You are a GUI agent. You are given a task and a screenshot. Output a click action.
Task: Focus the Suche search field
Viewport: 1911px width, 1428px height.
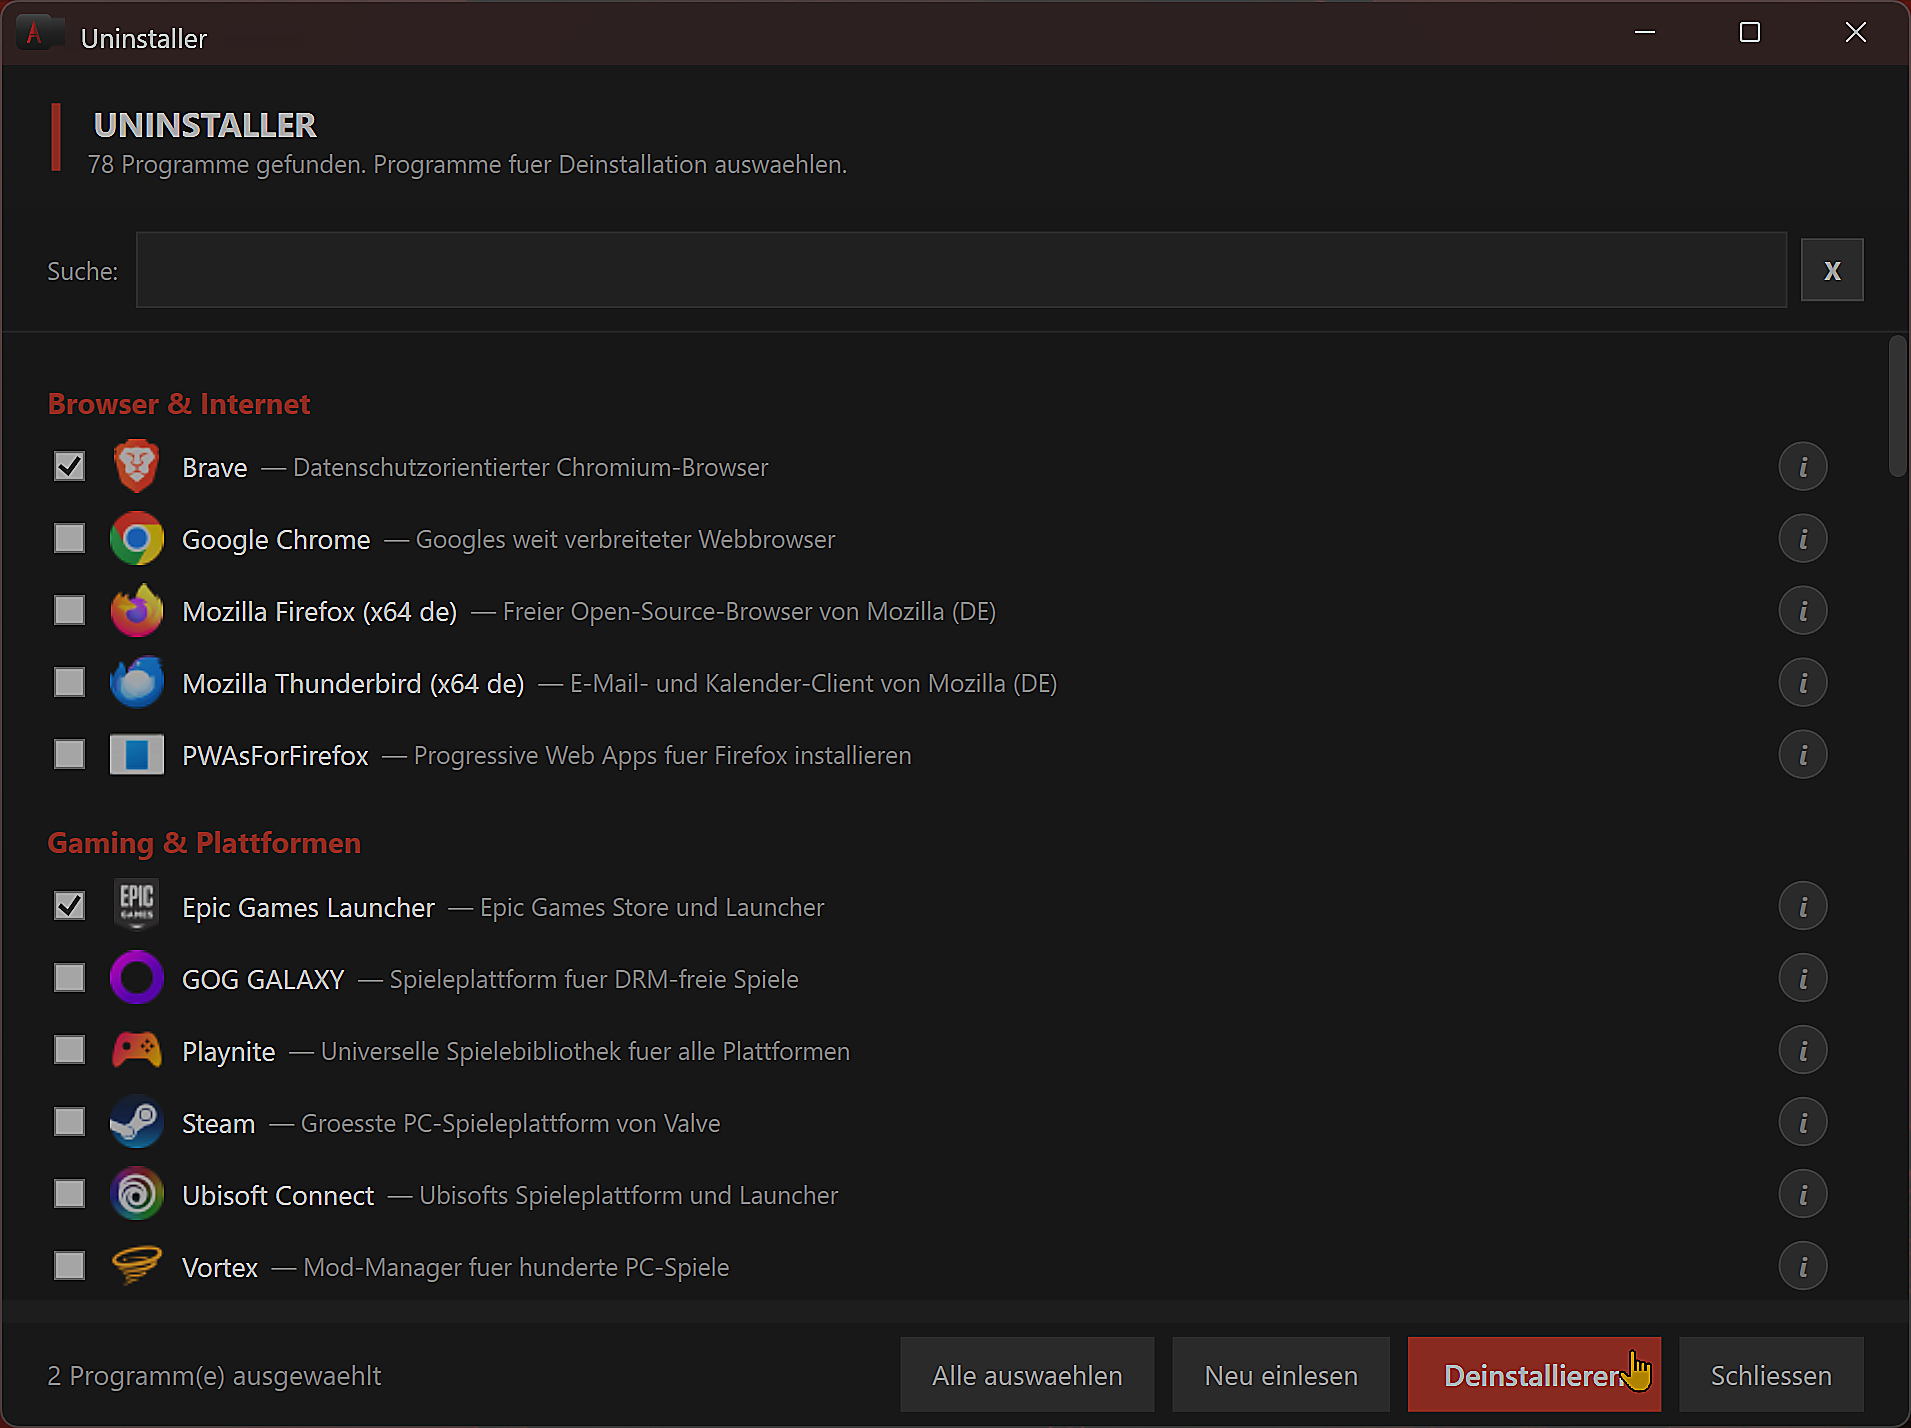tap(961, 270)
